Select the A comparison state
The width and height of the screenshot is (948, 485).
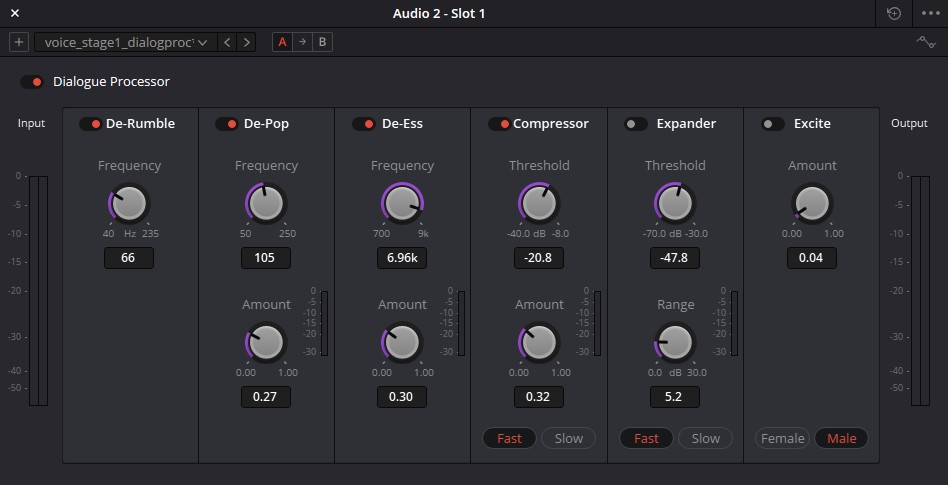tap(282, 42)
